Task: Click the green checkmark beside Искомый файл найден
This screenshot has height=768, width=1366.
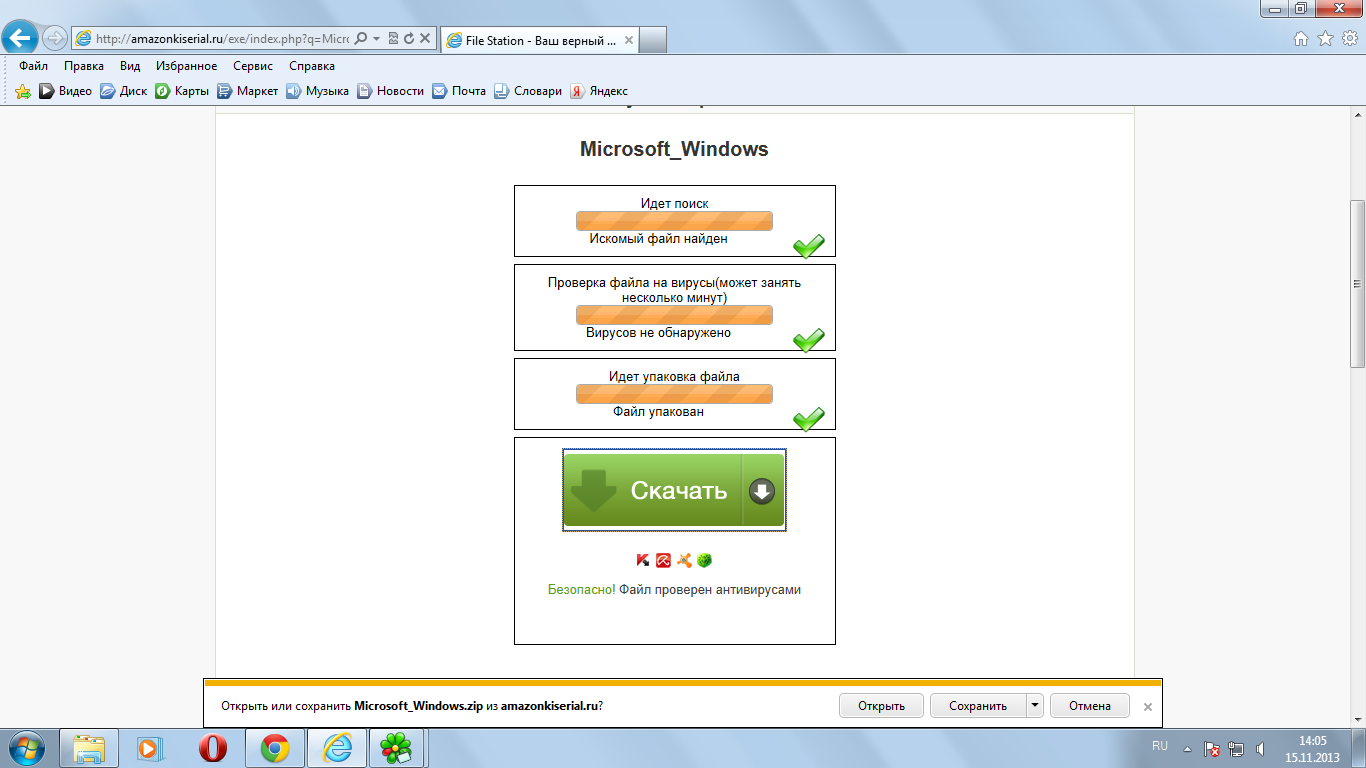Action: pos(809,245)
